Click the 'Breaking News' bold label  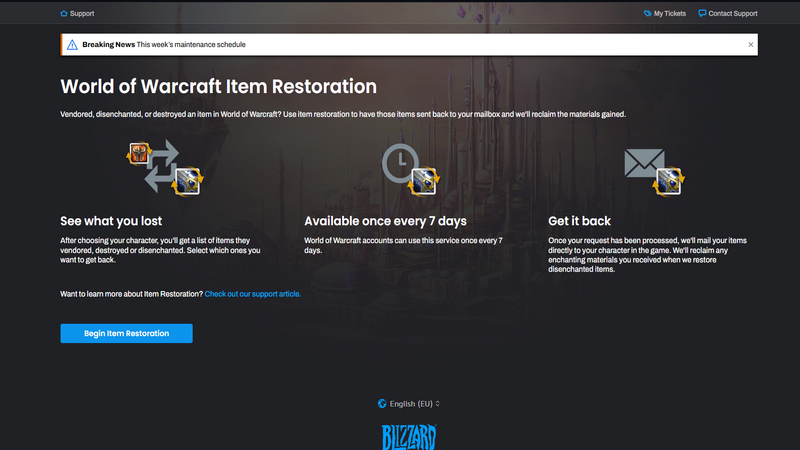point(108,45)
